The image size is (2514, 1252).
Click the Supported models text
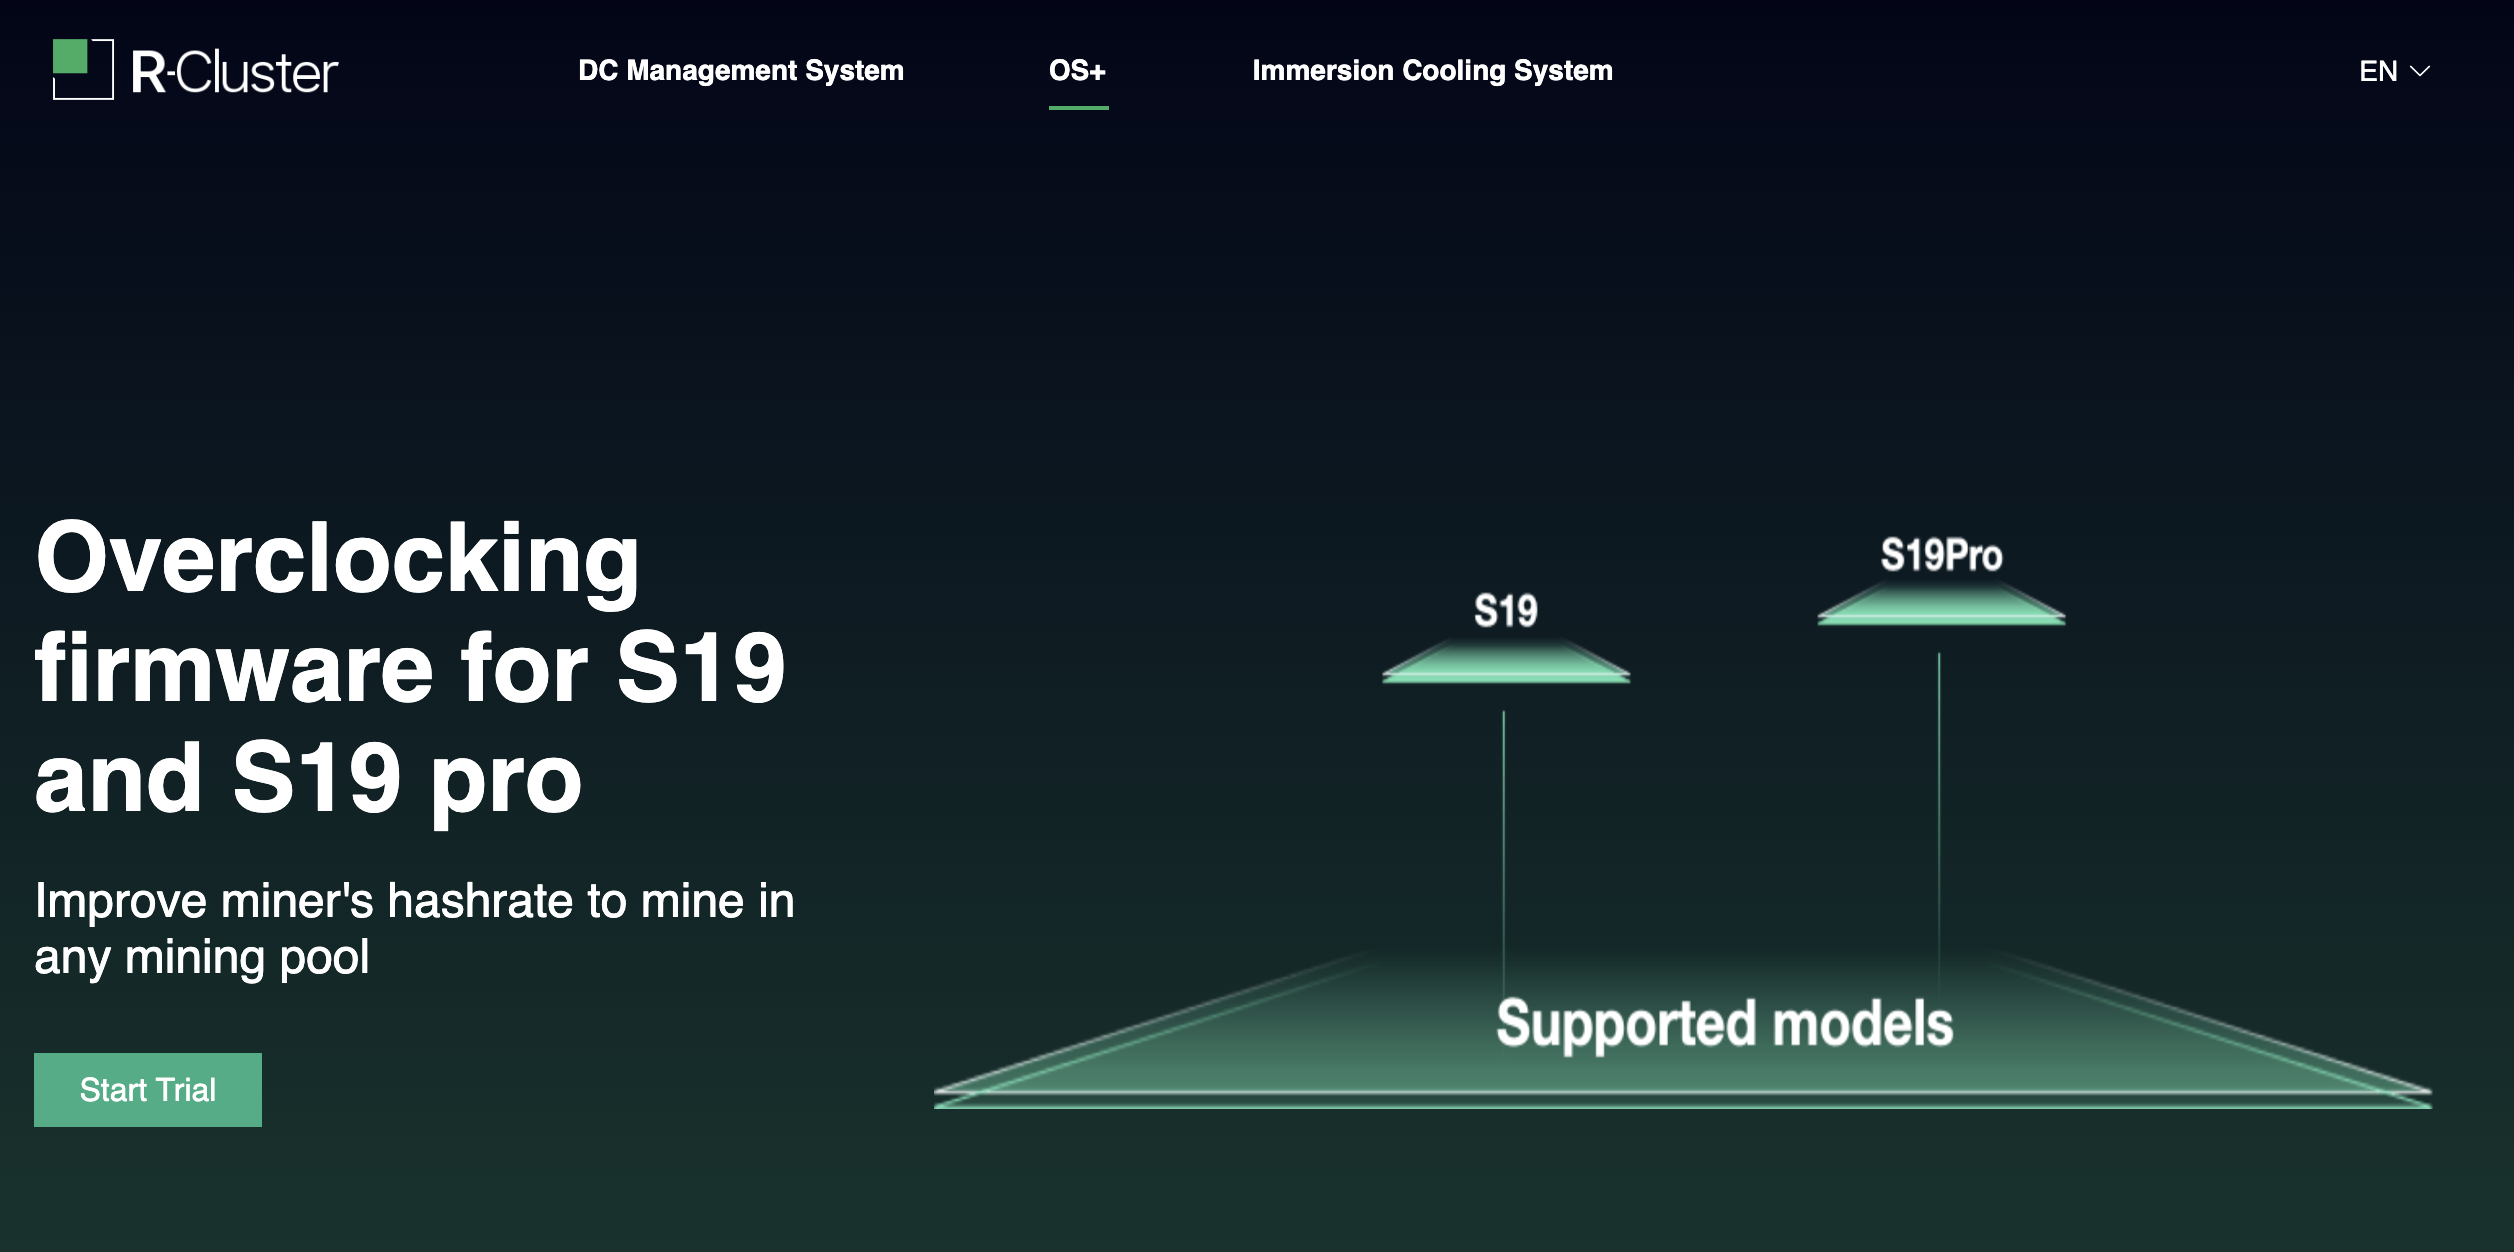coord(1724,1024)
